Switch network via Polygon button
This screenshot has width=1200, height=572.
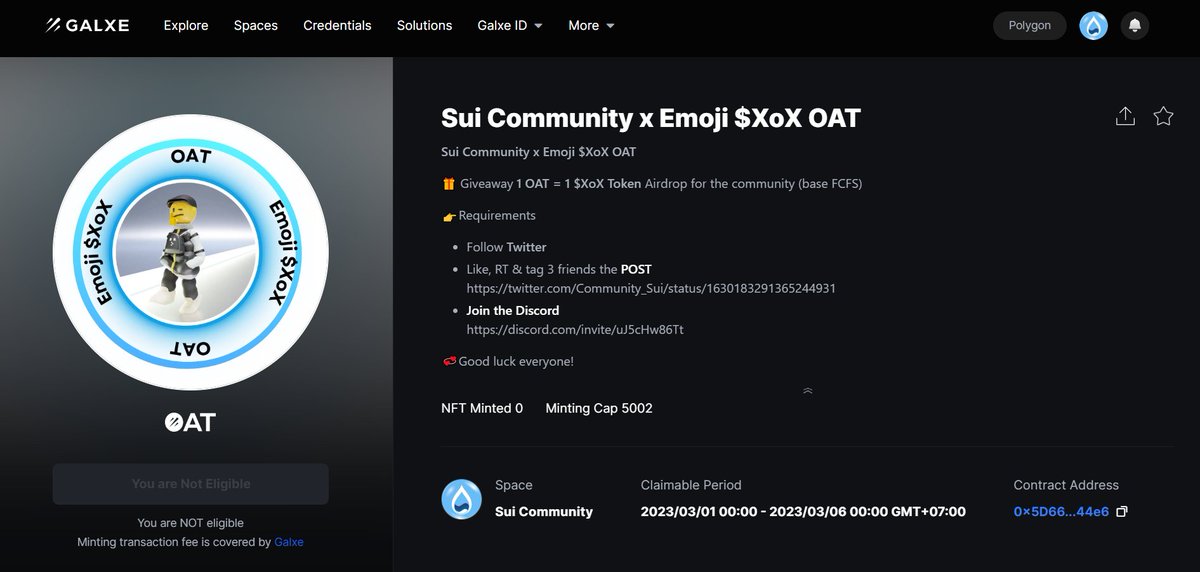pos(1029,25)
